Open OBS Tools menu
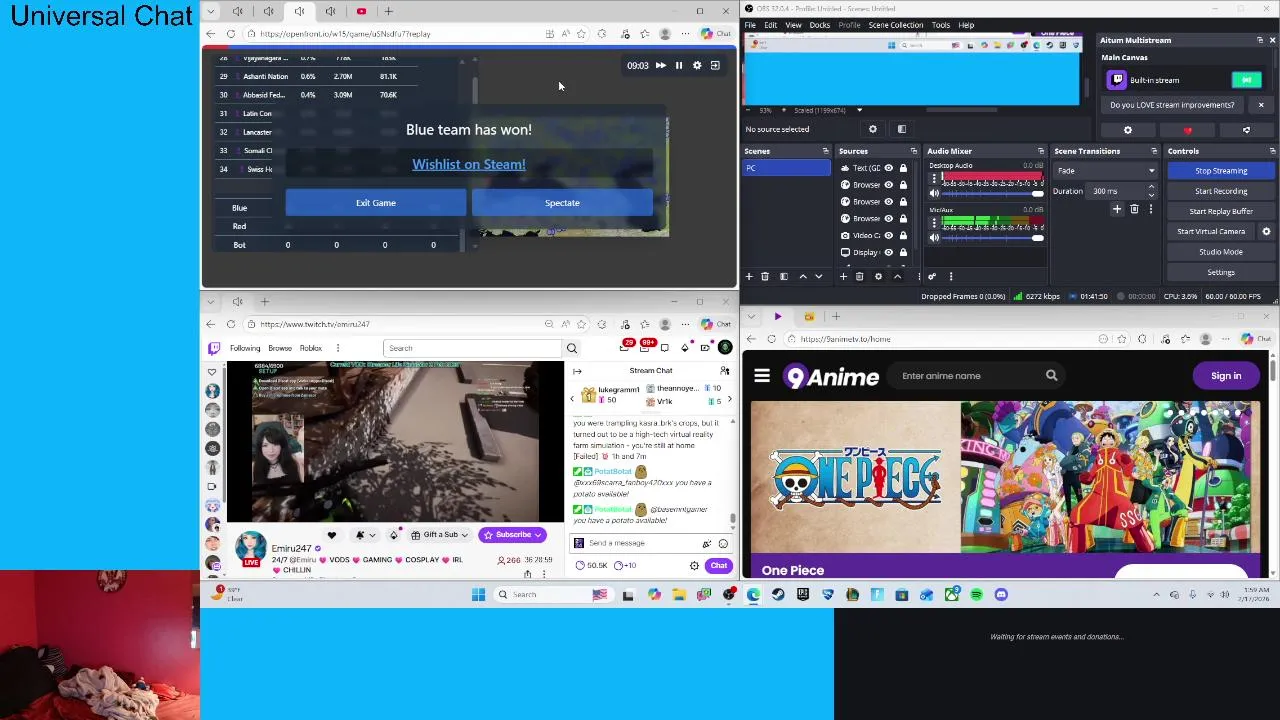This screenshot has height=720, width=1280. click(x=941, y=25)
